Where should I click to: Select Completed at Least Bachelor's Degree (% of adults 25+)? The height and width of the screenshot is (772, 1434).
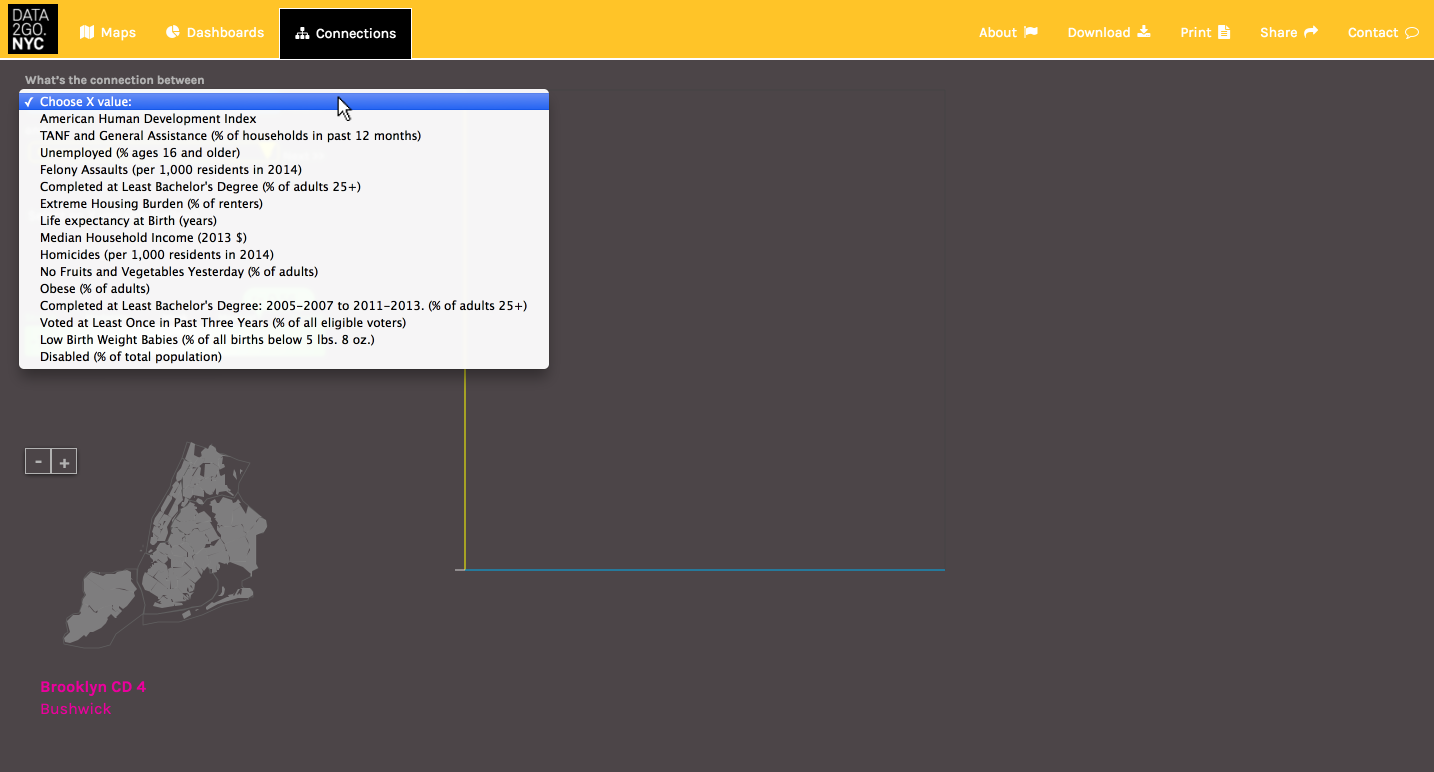click(x=284, y=187)
